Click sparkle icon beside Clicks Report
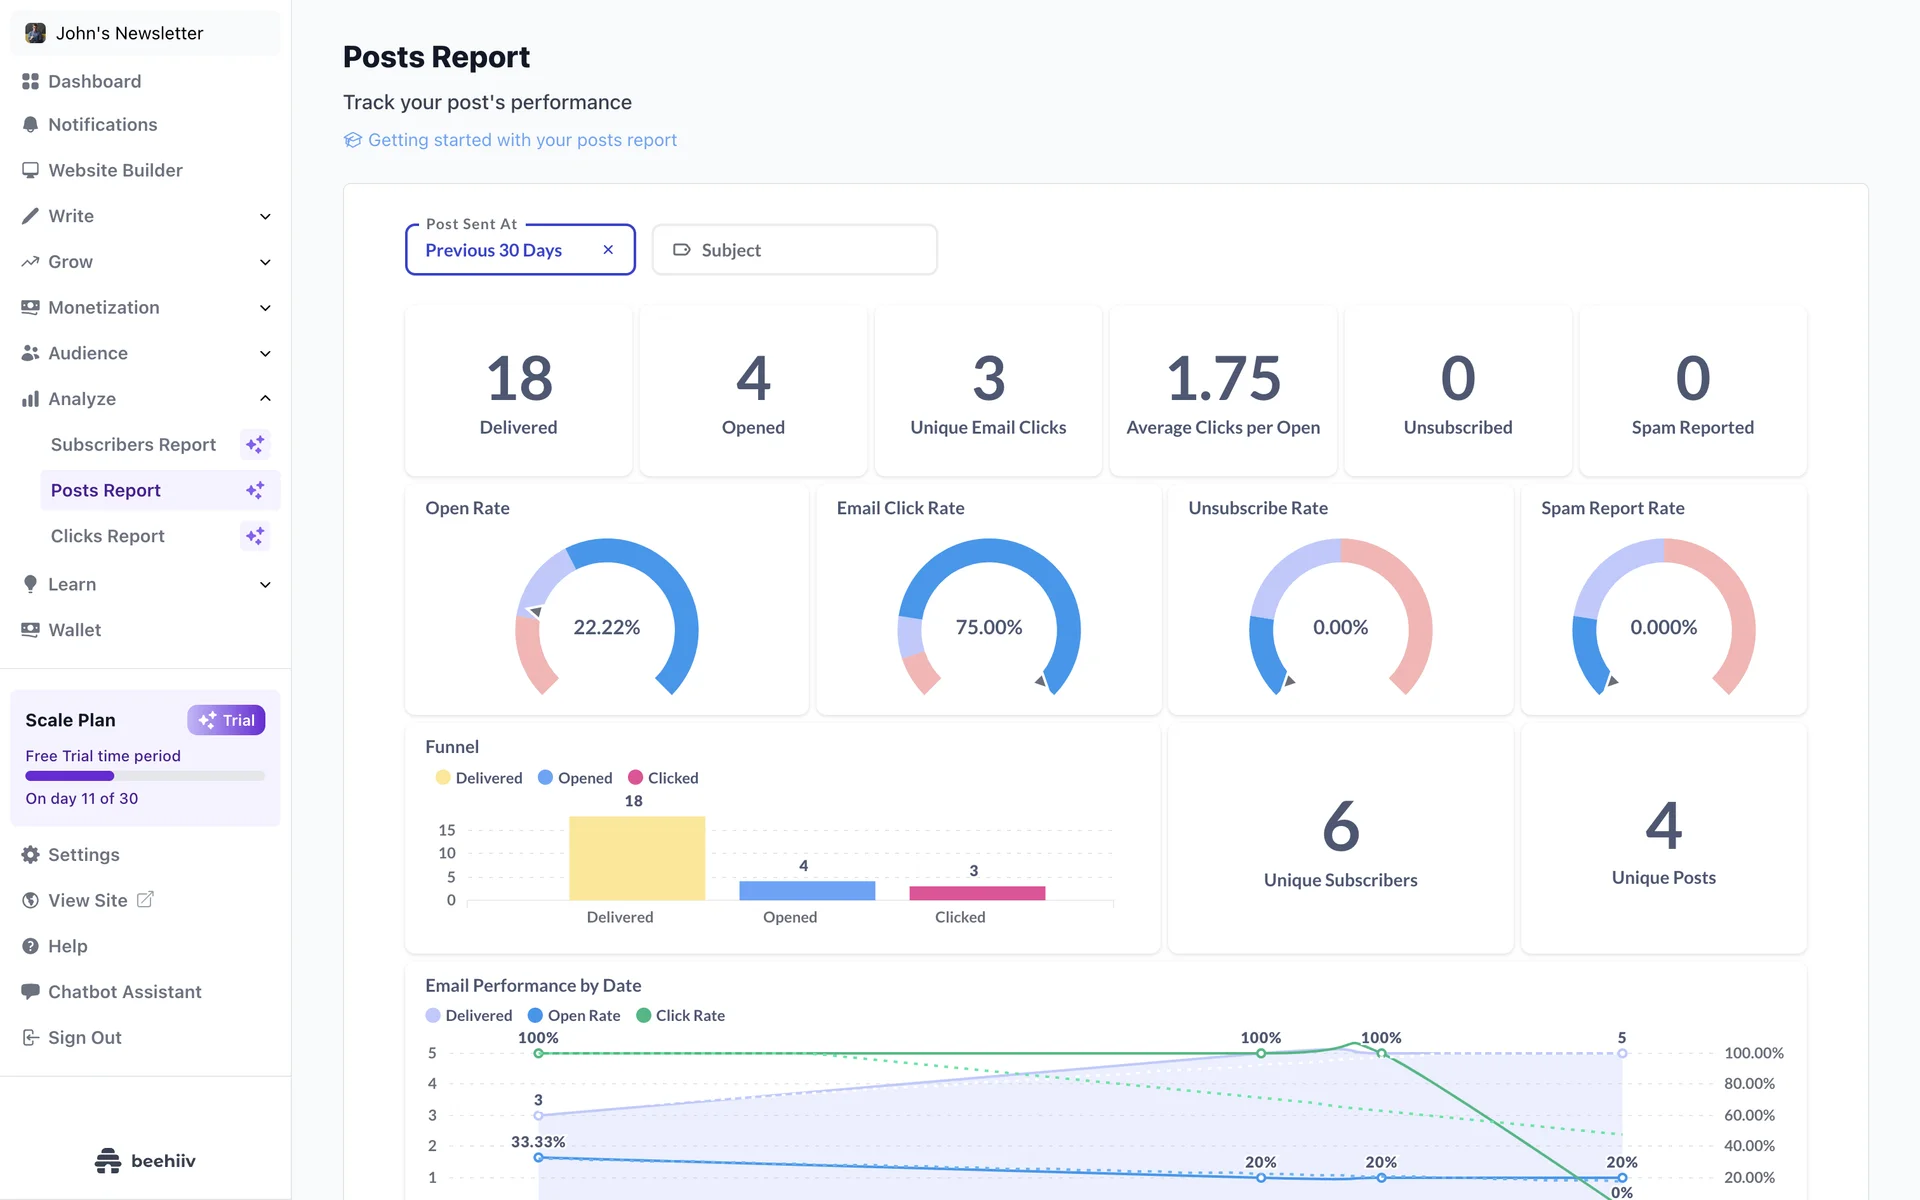Image resolution: width=1920 pixels, height=1200 pixels. point(255,536)
